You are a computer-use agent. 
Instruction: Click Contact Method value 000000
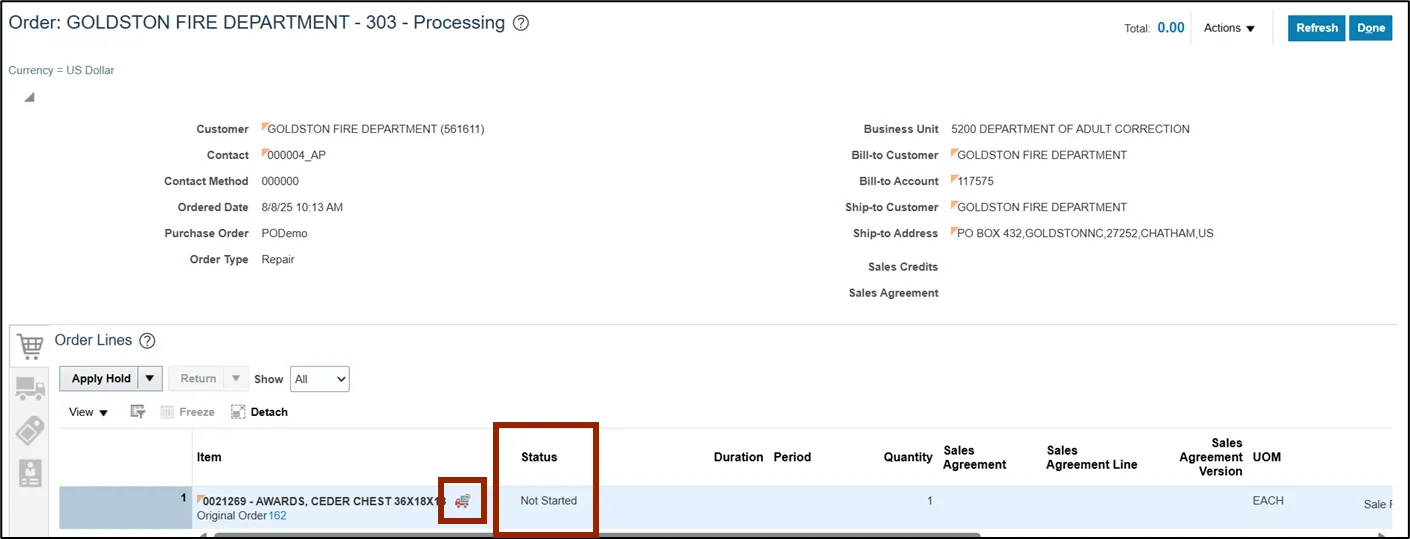click(280, 181)
